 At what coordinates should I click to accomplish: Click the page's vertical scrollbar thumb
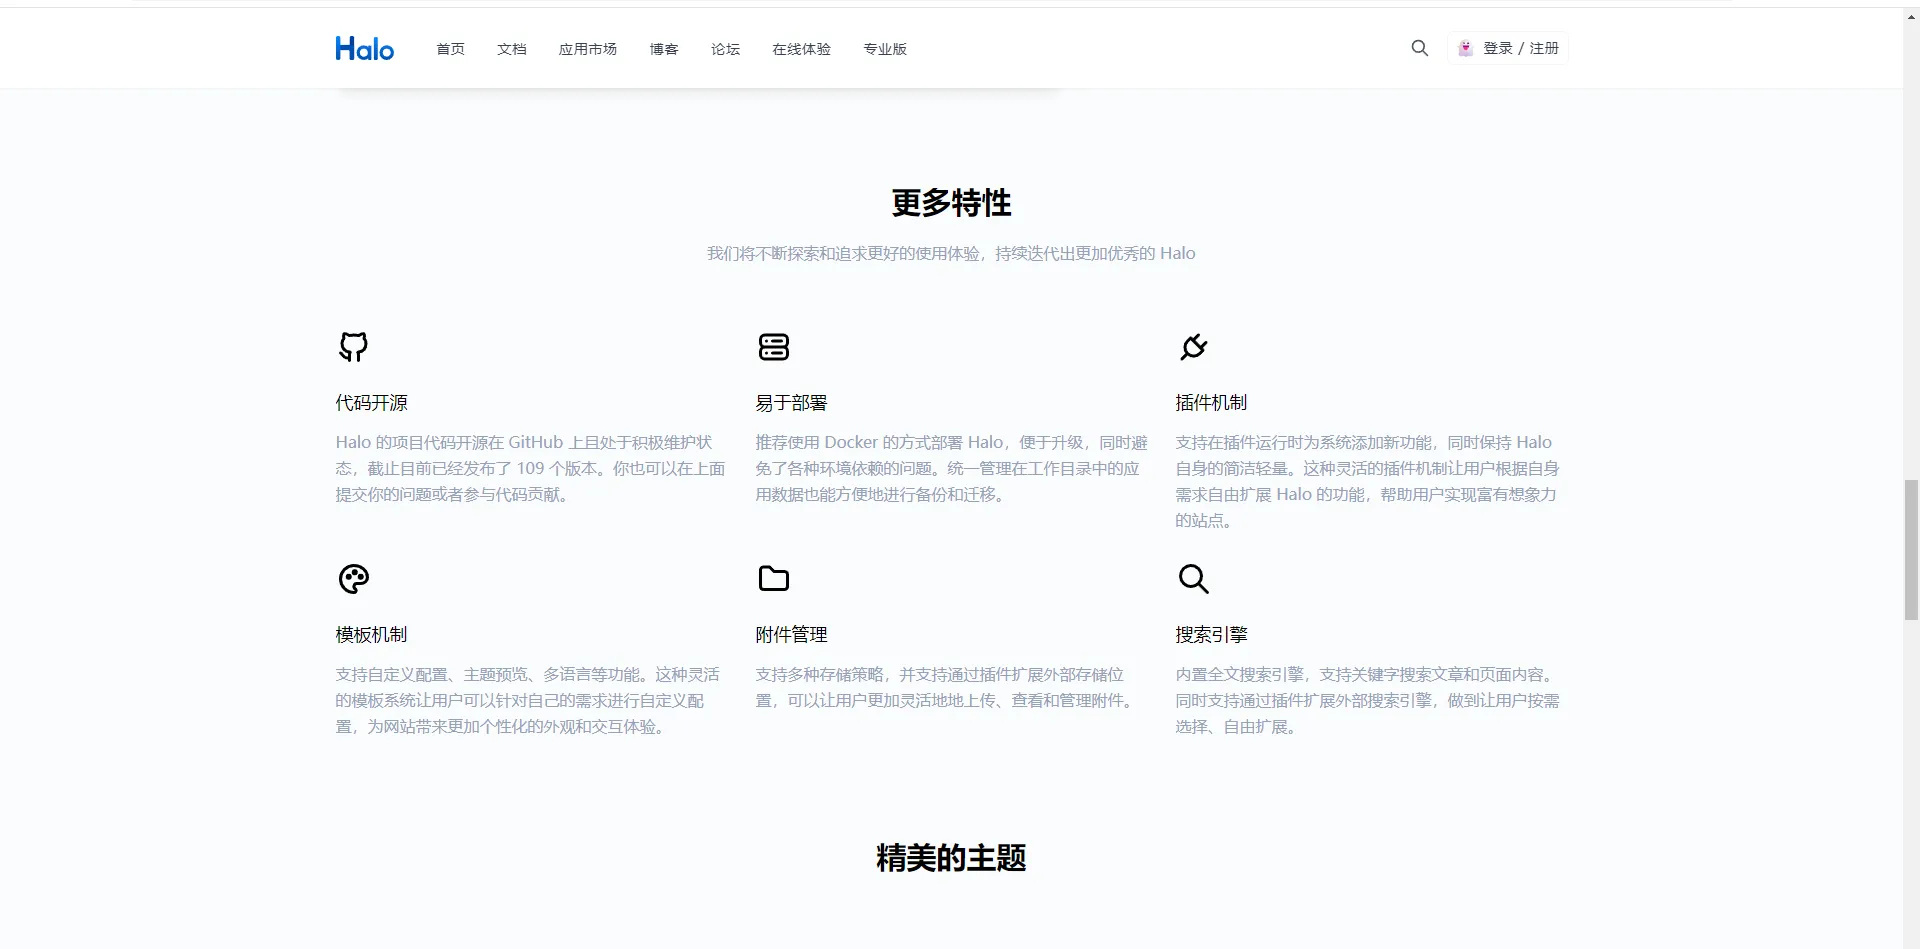[1911, 550]
